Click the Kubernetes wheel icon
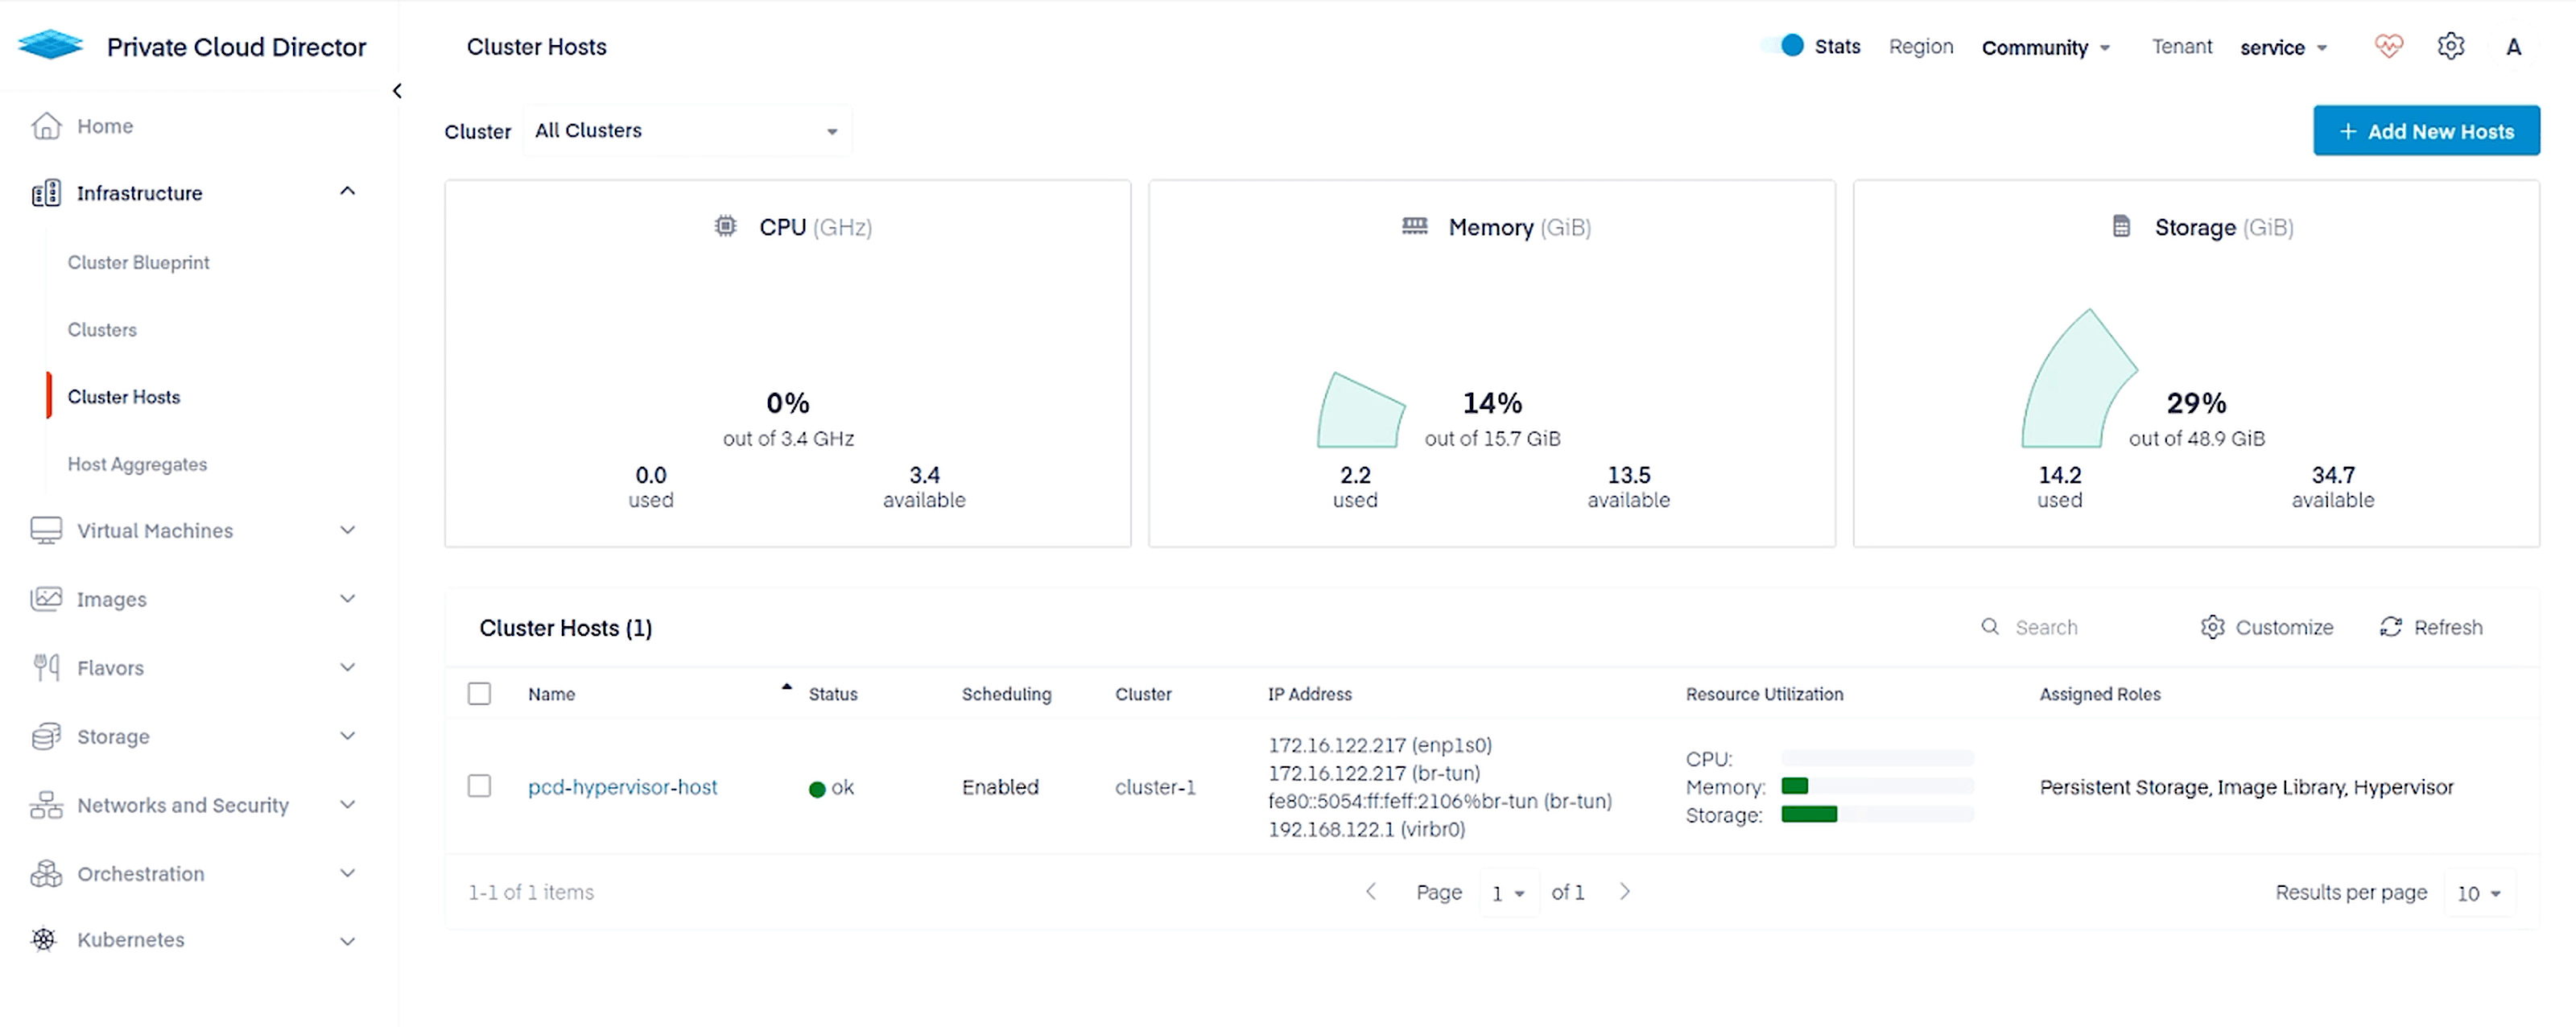The width and height of the screenshot is (2576, 1027). click(x=44, y=939)
